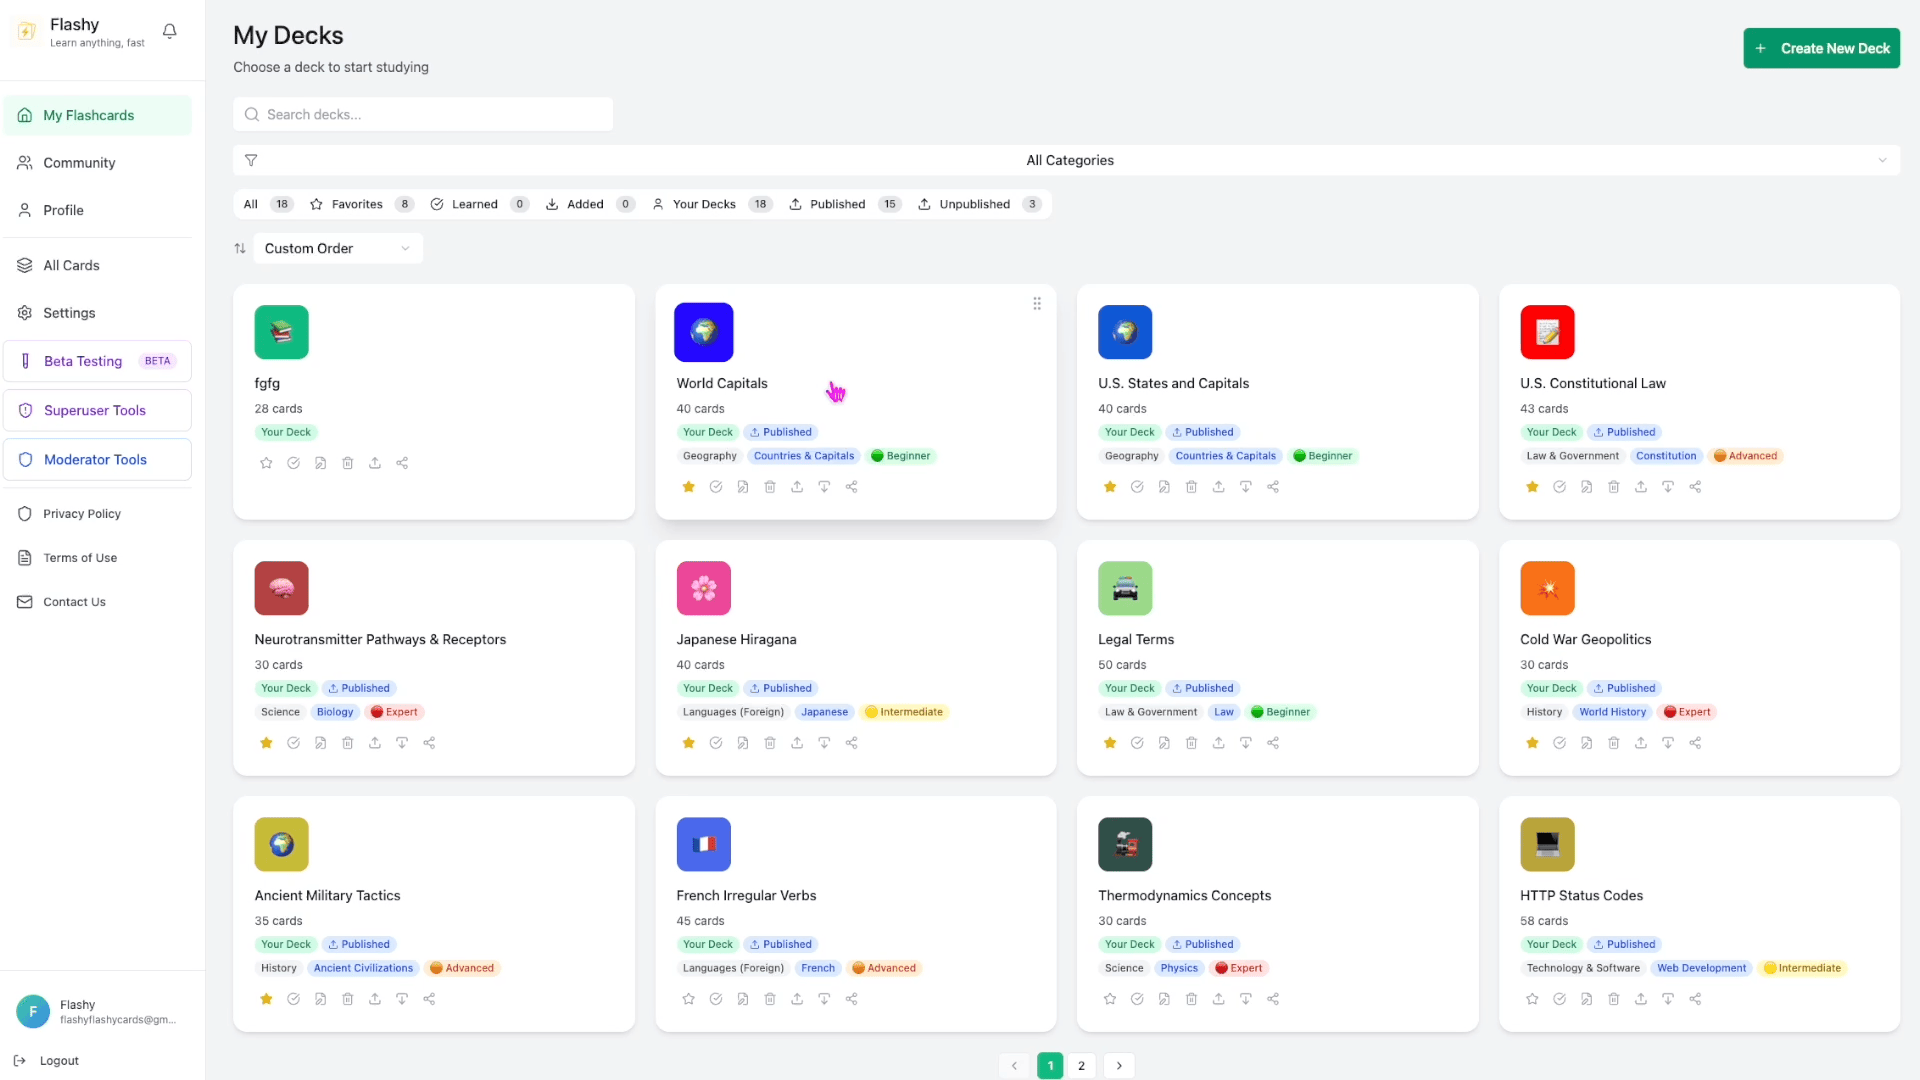Viewport: 1920px width, 1080px height.
Task: Click share icon on Japanese Hiragana deck
Action: point(852,743)
